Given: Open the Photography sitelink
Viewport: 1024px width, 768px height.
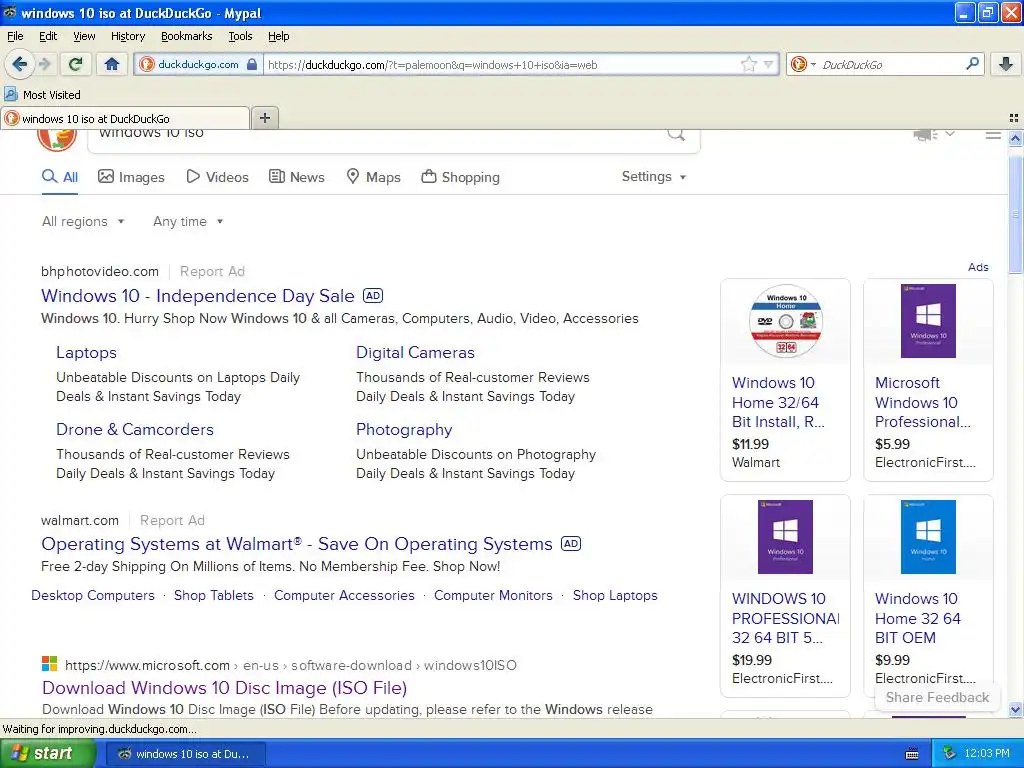Looking at the screenshot, I should tap(404, 430).
